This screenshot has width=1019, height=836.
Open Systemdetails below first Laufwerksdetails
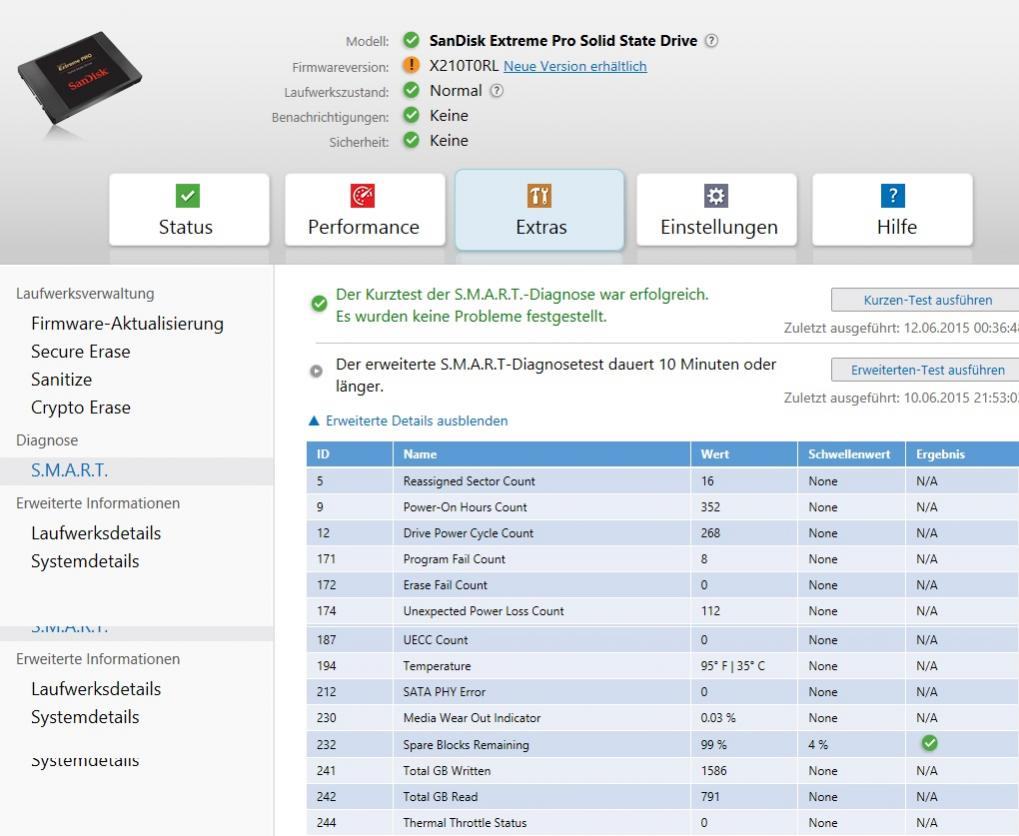coord(85,562)
